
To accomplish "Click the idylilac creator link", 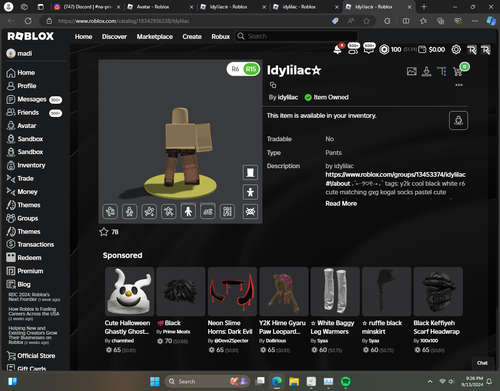I will (288, 97).
